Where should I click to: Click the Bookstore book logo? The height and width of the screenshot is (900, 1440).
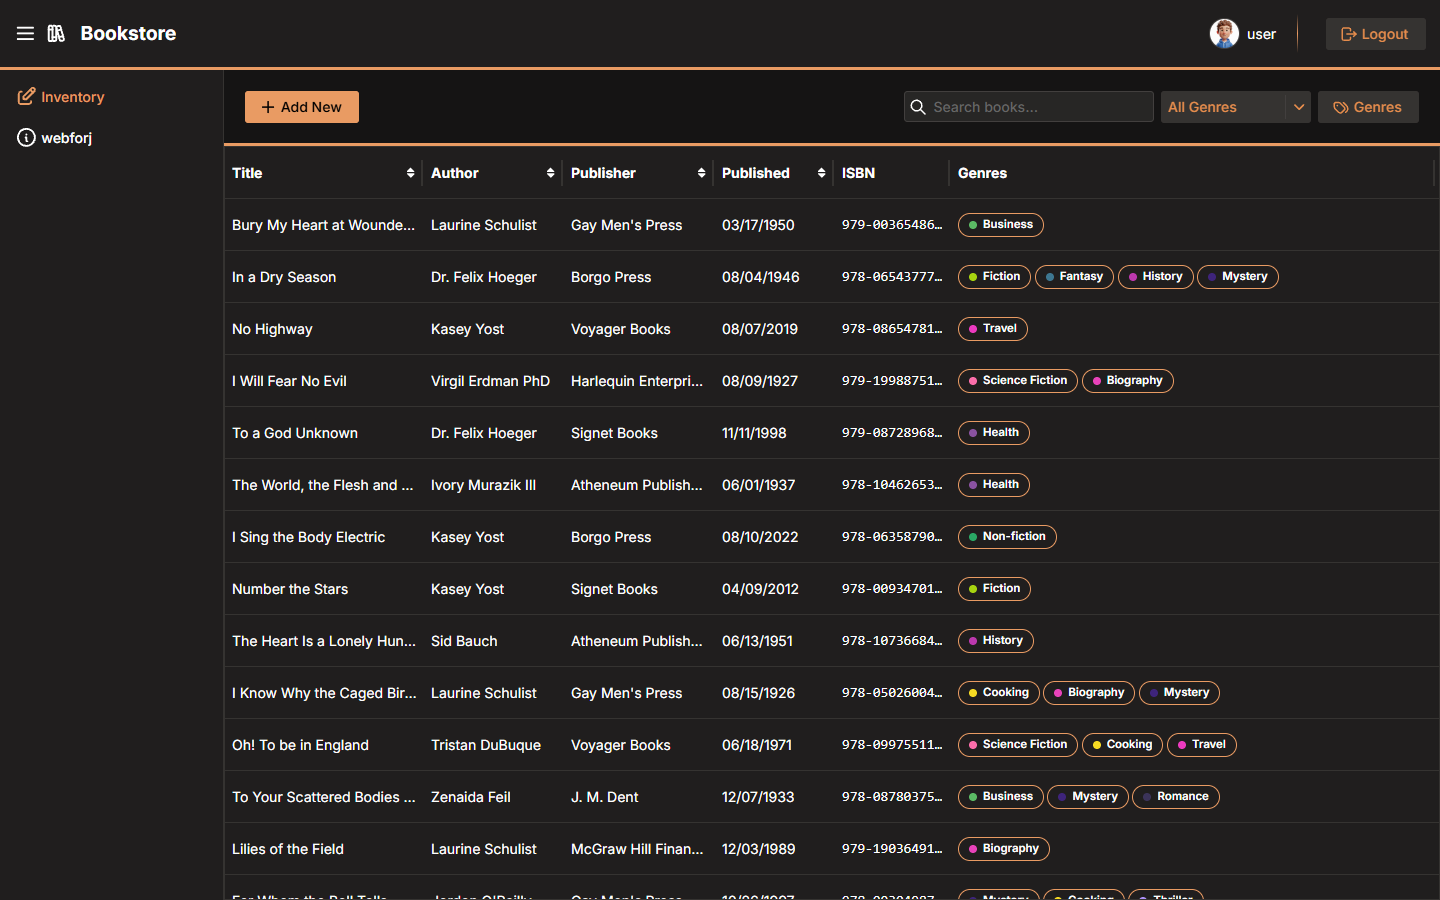pos(56,33)
